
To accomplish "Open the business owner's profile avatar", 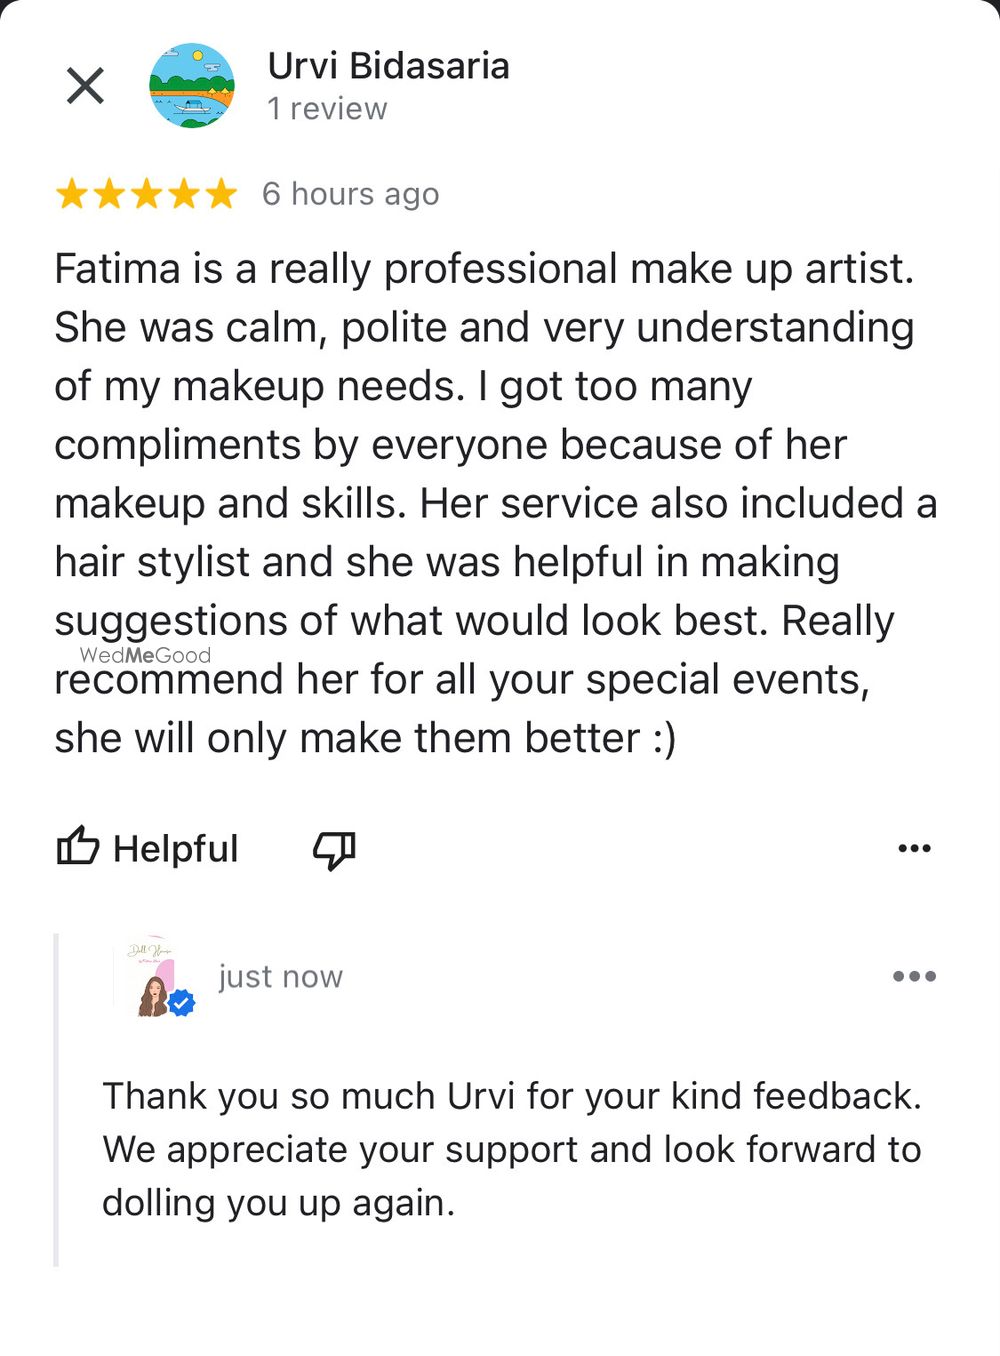I will [150, 978].
